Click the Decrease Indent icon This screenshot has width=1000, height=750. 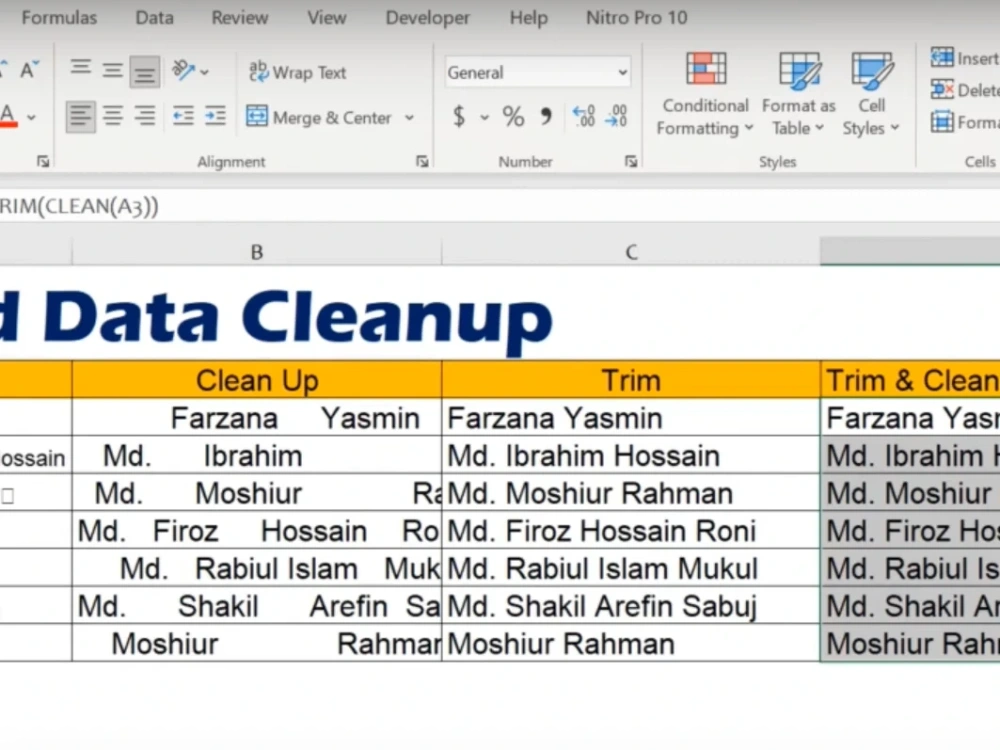pos(183,116)
